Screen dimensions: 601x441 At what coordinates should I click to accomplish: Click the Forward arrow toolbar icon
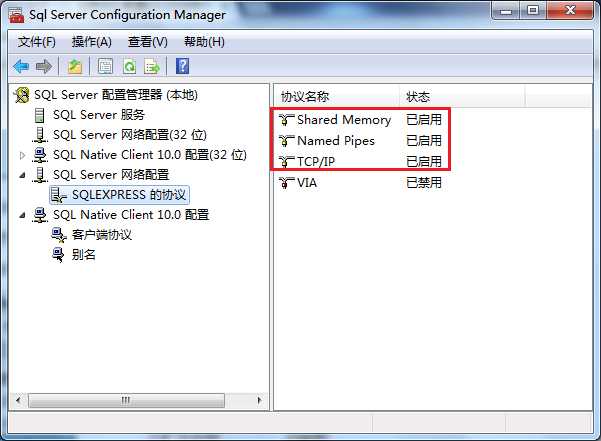[44, 67]
